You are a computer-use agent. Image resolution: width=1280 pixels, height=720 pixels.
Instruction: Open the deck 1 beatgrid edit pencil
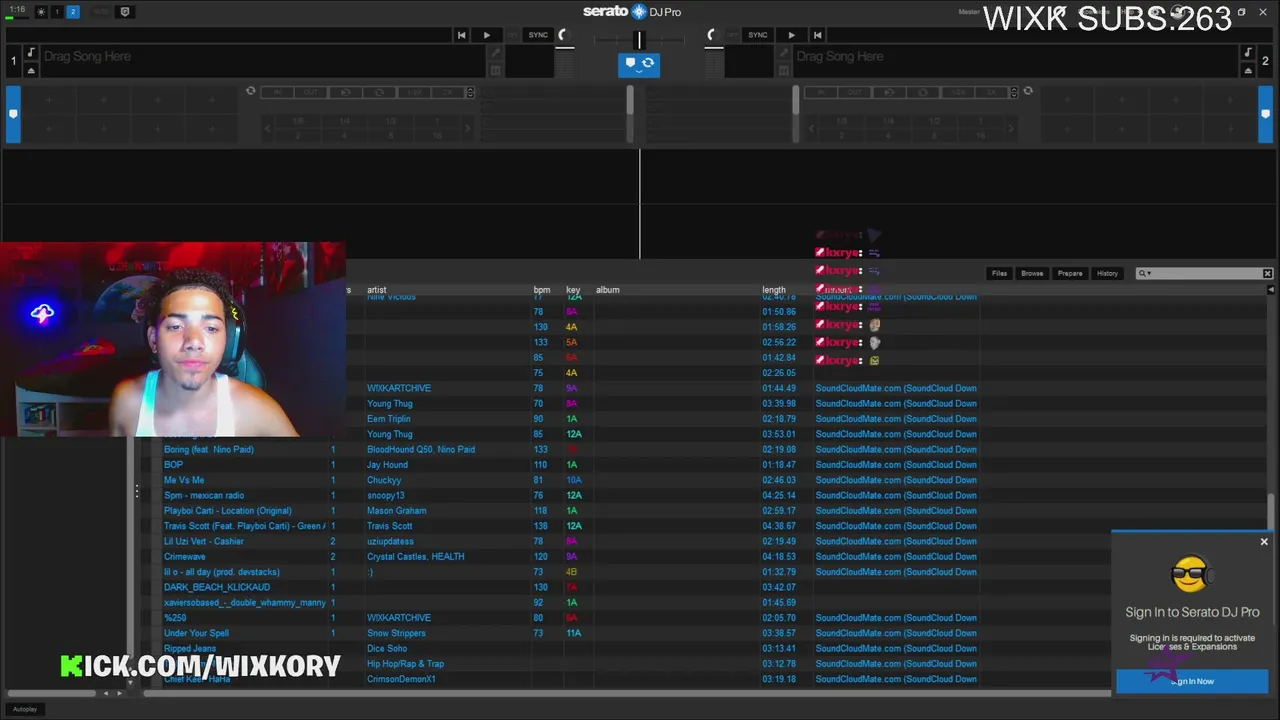[495, 54]
